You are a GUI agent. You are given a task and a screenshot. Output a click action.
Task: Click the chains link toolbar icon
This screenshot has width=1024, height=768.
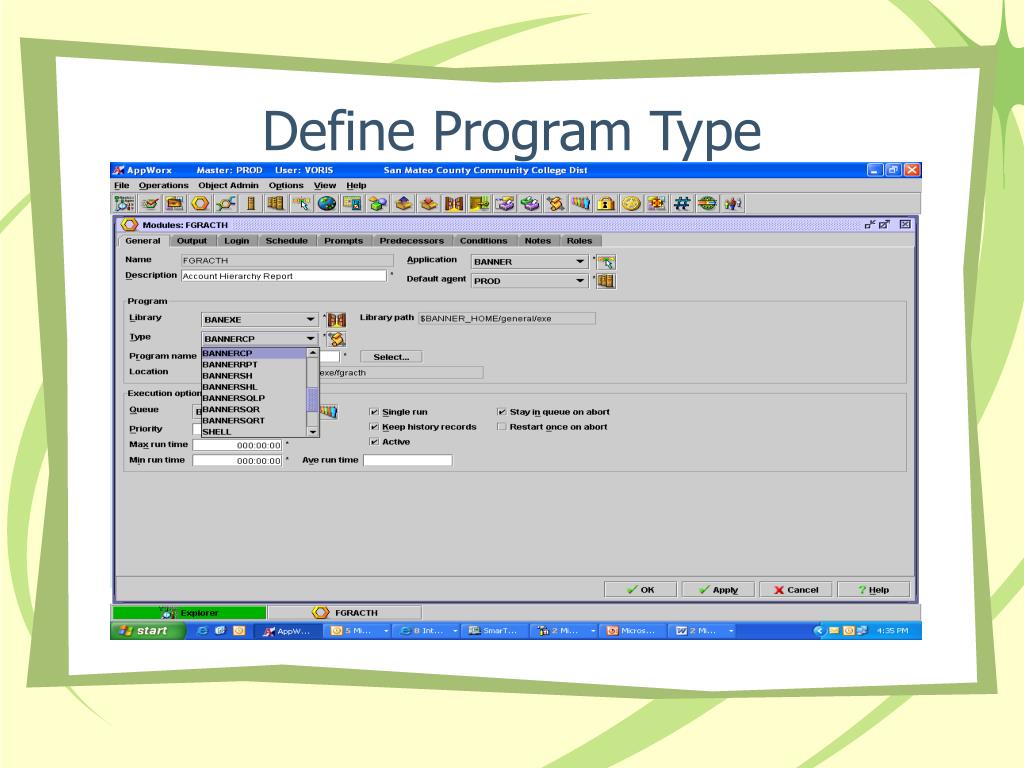[x=225, y=204]
